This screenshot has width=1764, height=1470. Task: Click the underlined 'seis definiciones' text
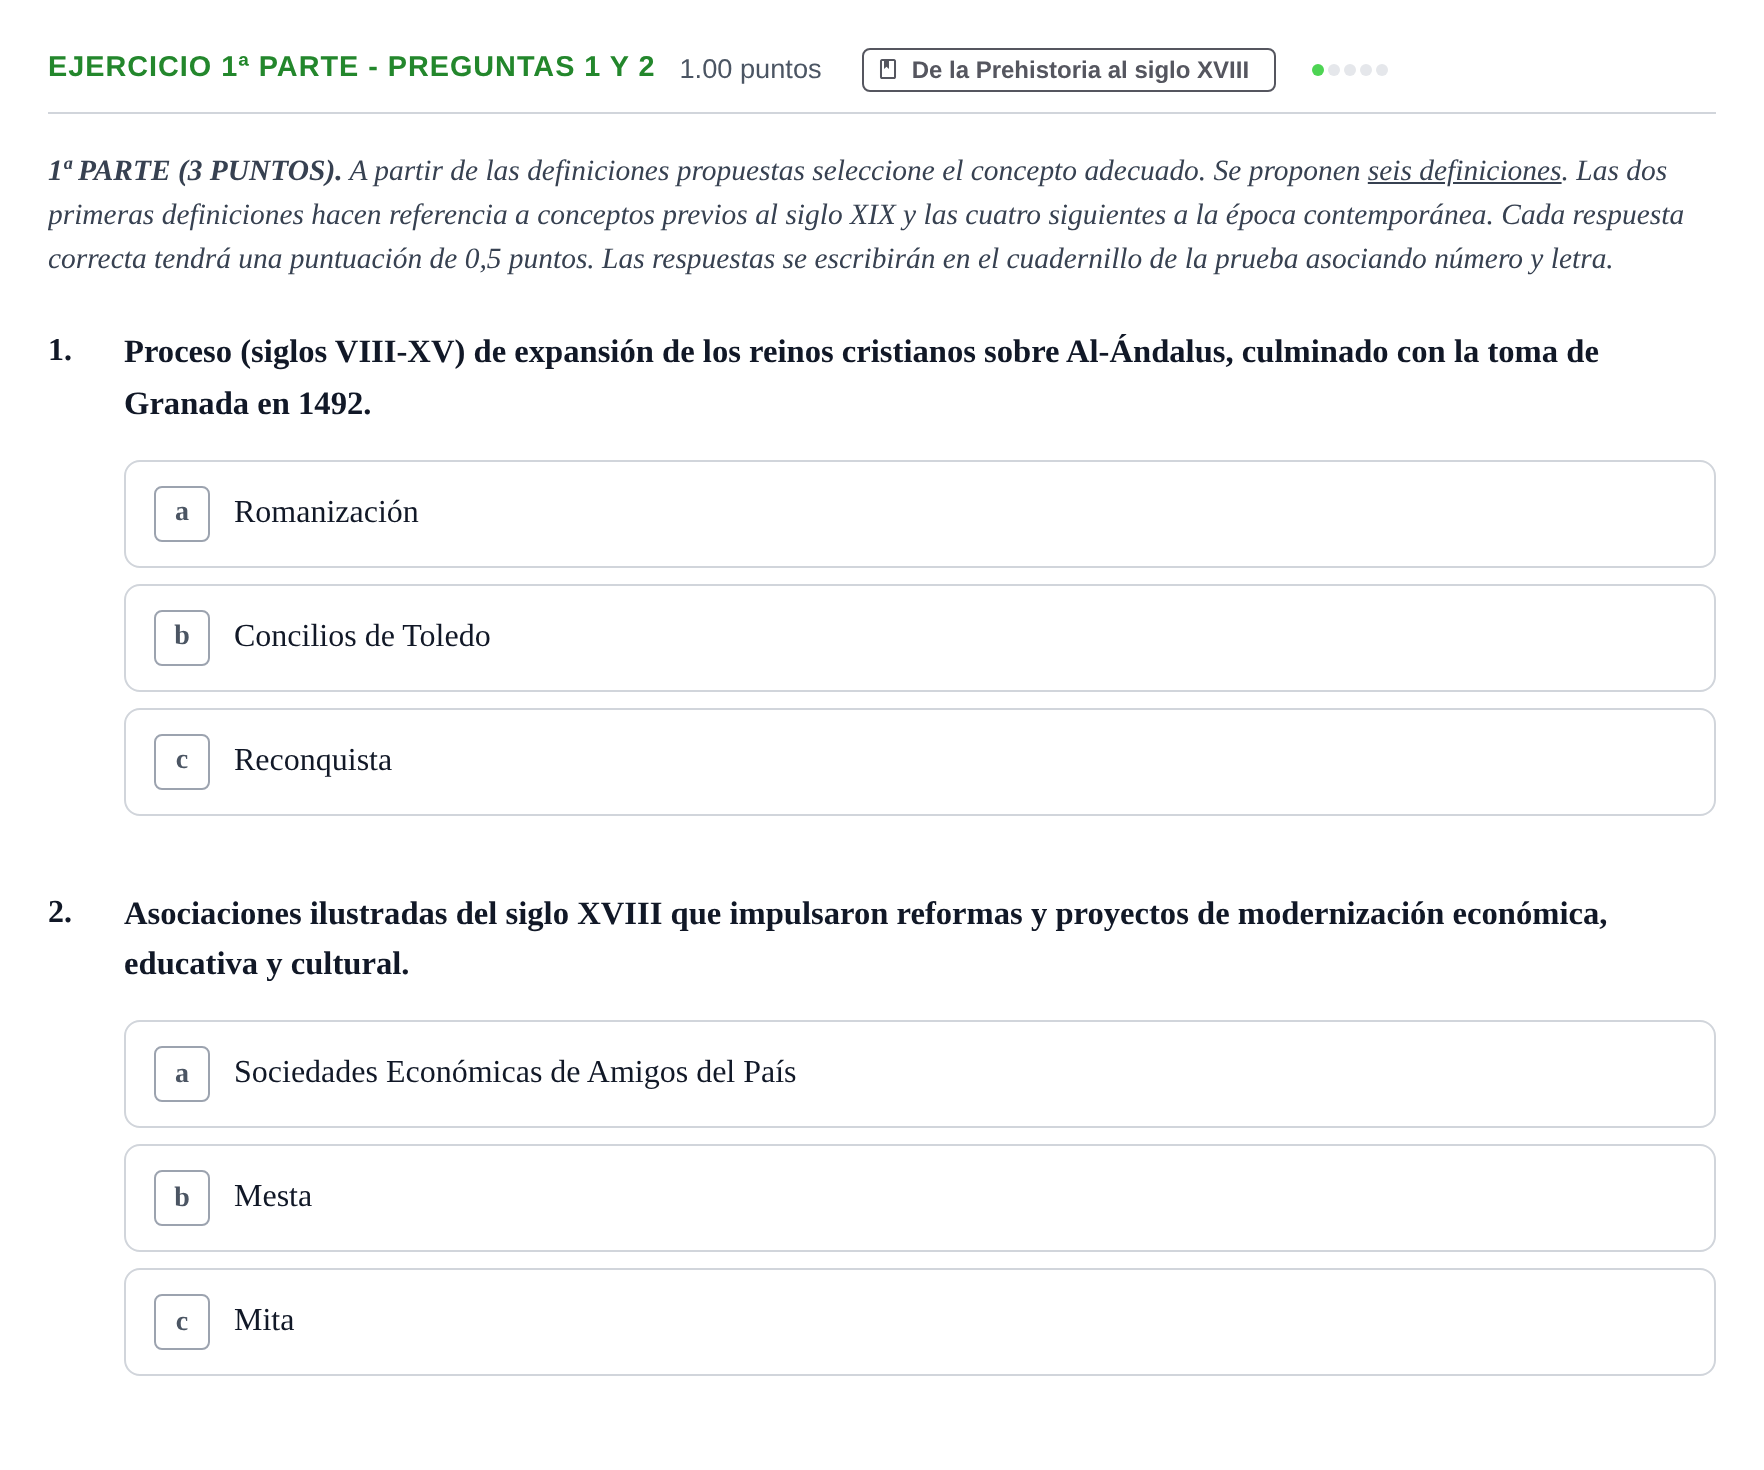[x=1464, y=171]
